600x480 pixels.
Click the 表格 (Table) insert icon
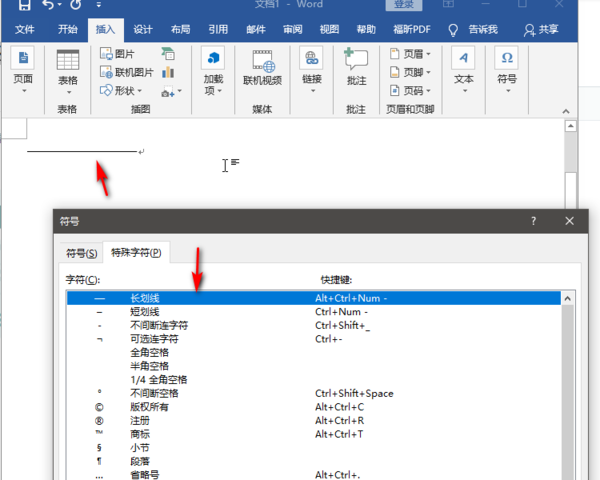(x=68, y=60)
